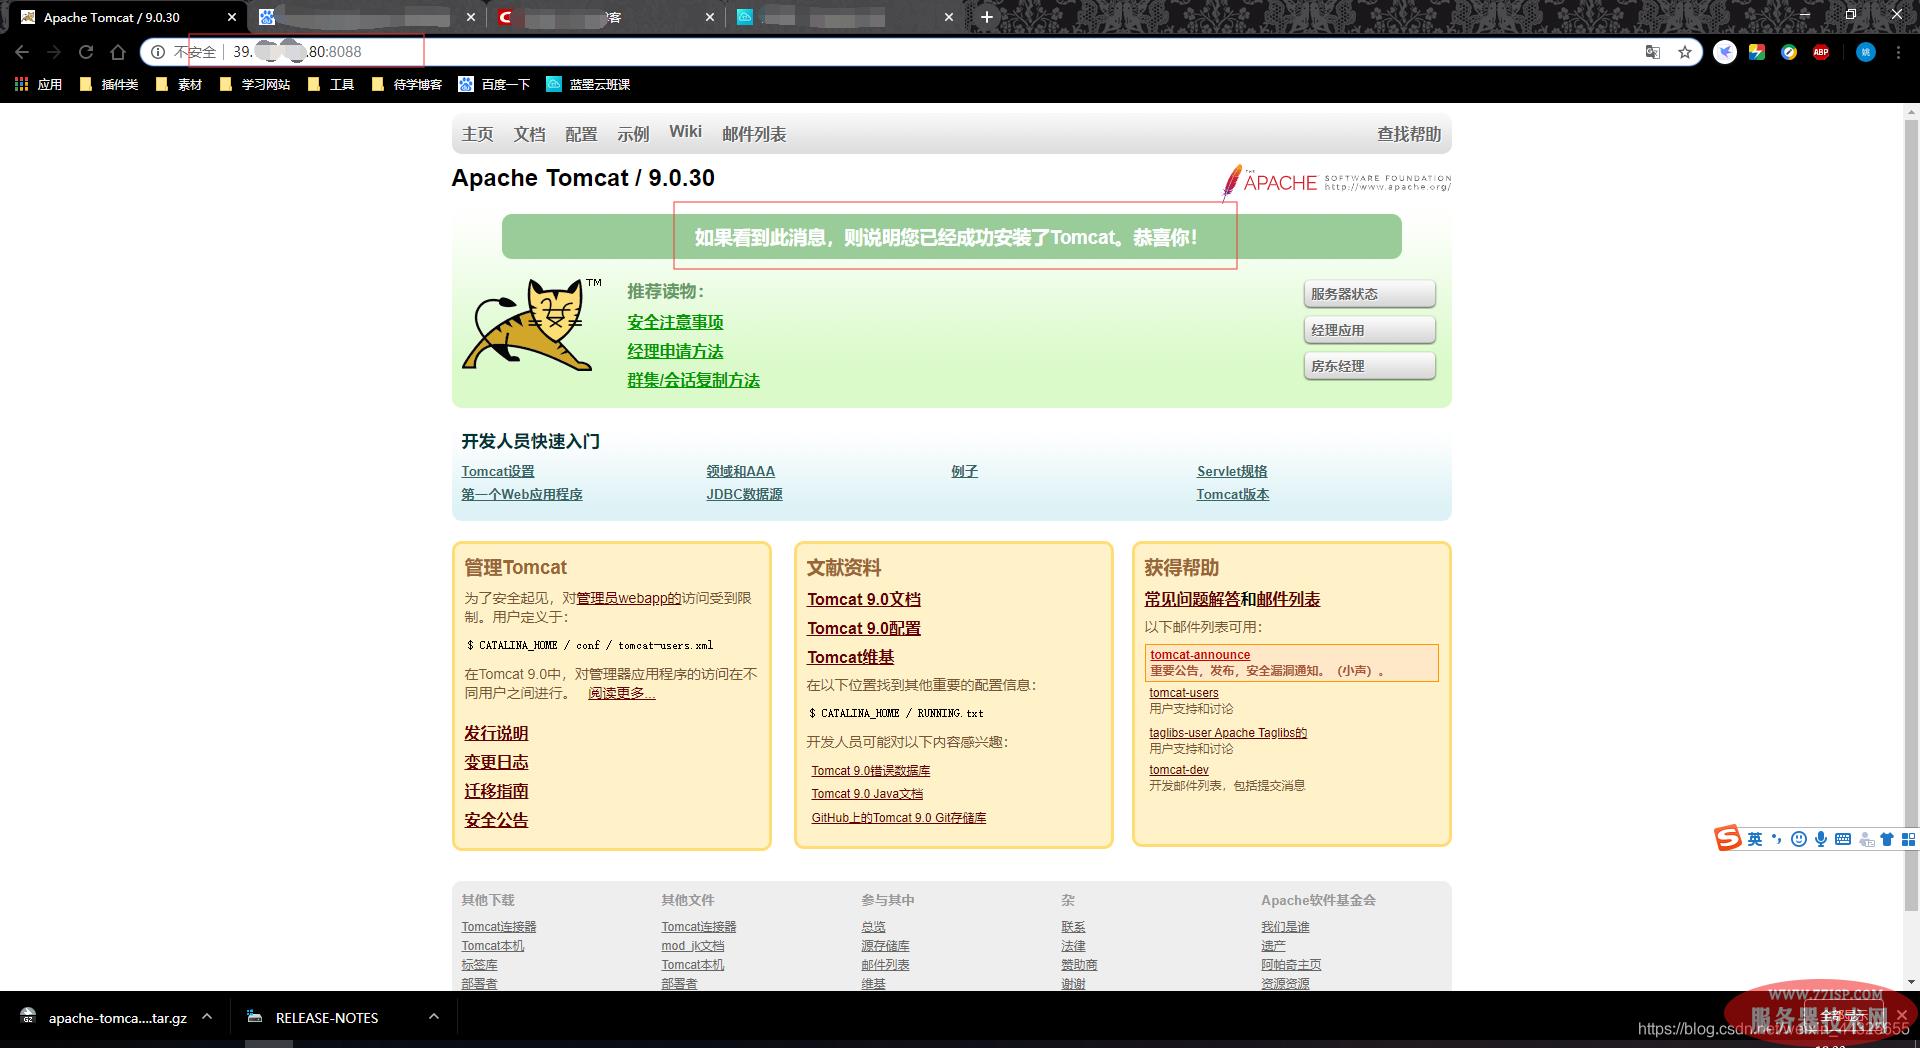Click the ABP adblock extension icon
Screen dimensions: 1920x1048
pyautogui.click(x=1821, y=52)
